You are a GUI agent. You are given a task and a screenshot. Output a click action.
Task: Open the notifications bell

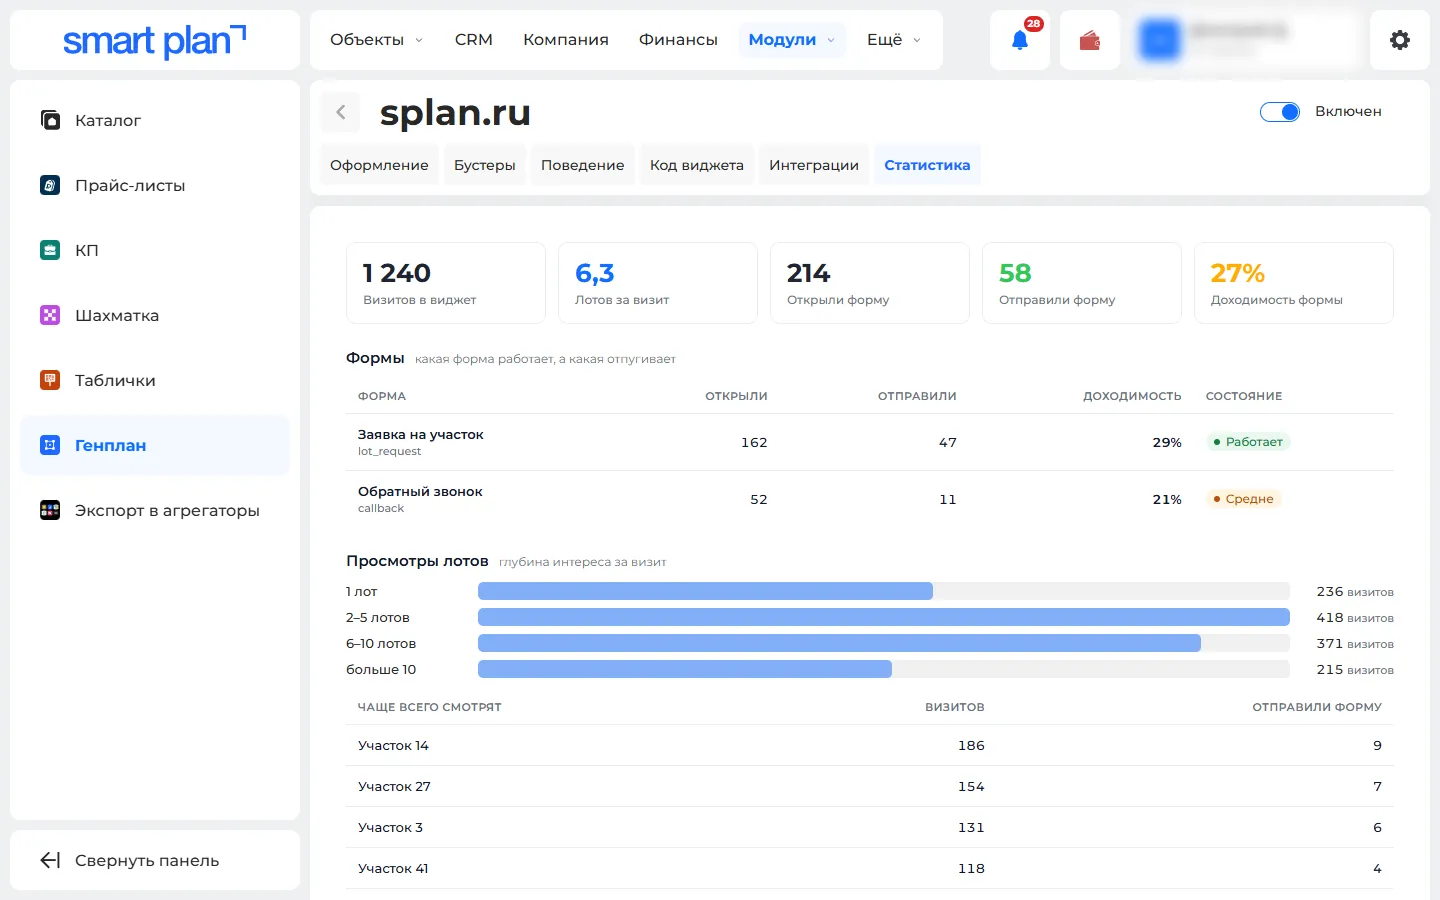(1020, 40)
